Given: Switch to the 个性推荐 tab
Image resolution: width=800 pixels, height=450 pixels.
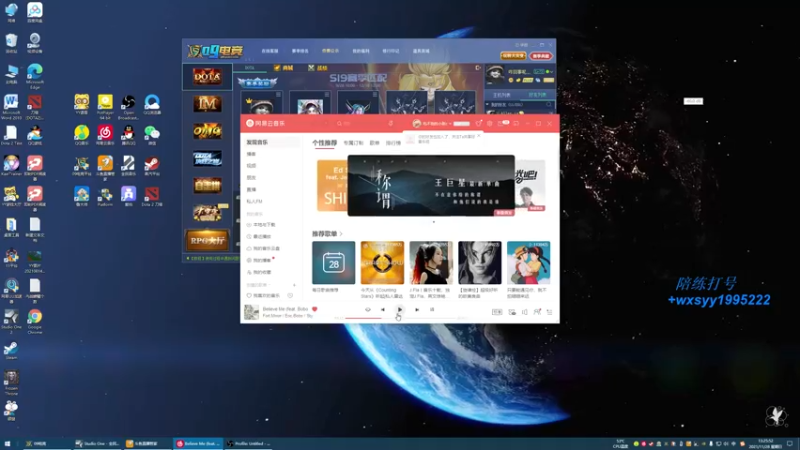Looking at the screenshot, I should pyautogui.click(x=324, y=143).
